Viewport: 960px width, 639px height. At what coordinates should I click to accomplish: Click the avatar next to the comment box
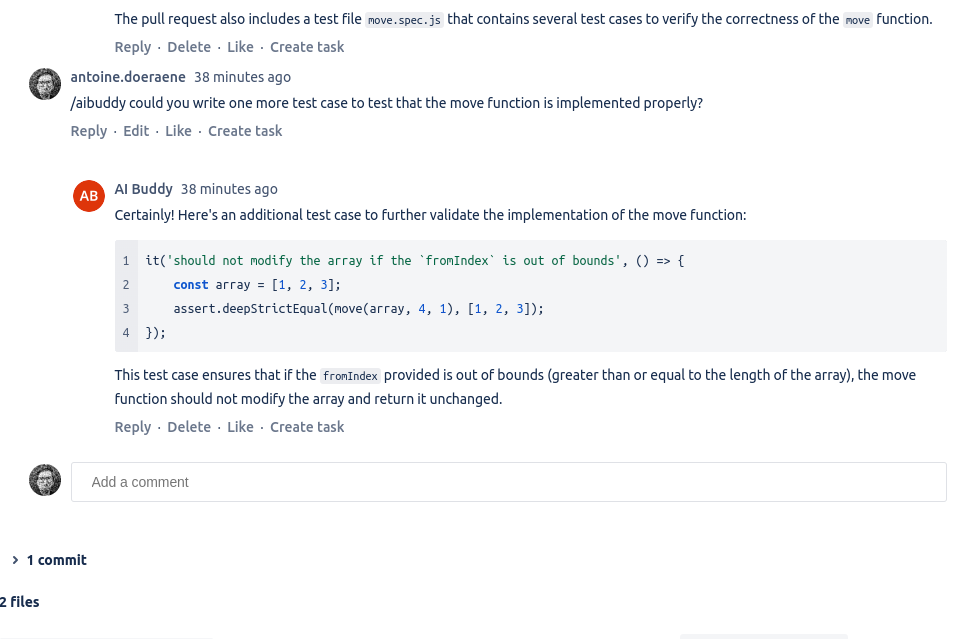(45, 480)
